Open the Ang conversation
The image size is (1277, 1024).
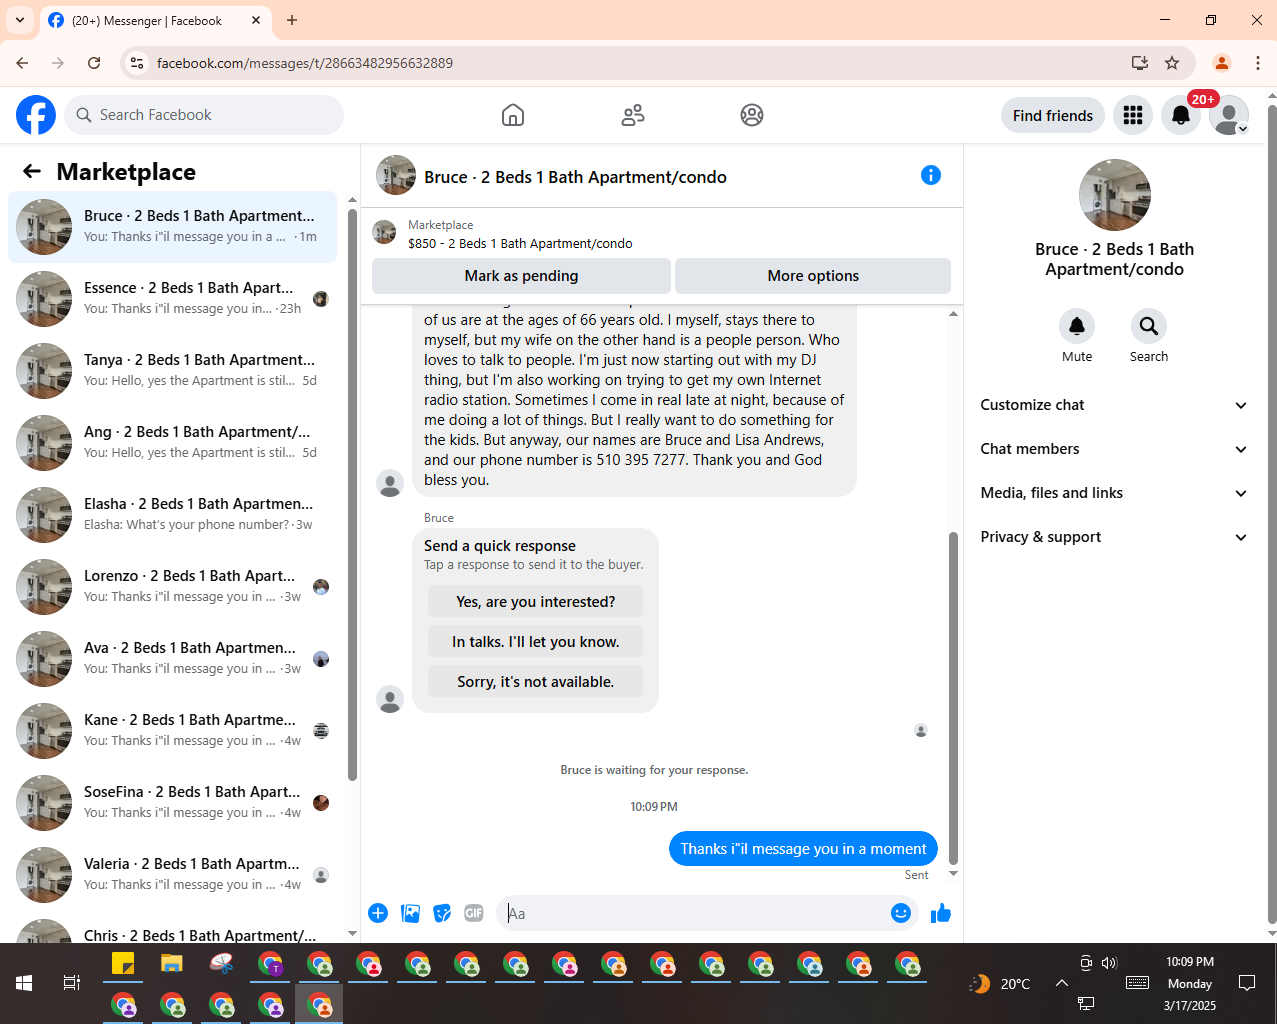(x=172, y=443)
